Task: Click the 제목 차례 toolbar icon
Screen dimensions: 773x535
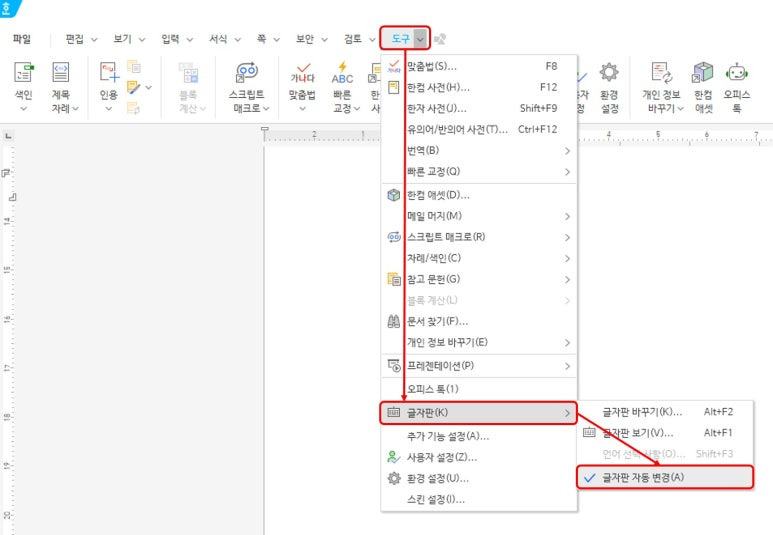Action: (61, 72)
